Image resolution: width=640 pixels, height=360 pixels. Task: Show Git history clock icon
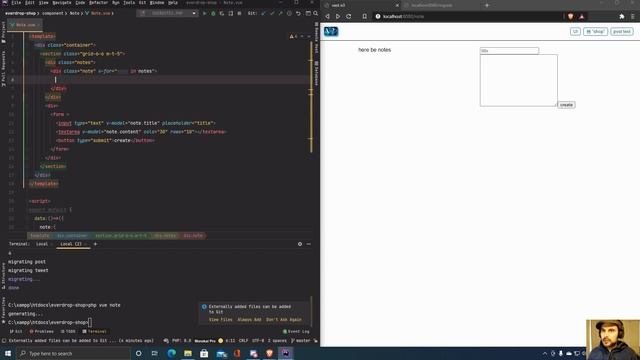[289, 13]
